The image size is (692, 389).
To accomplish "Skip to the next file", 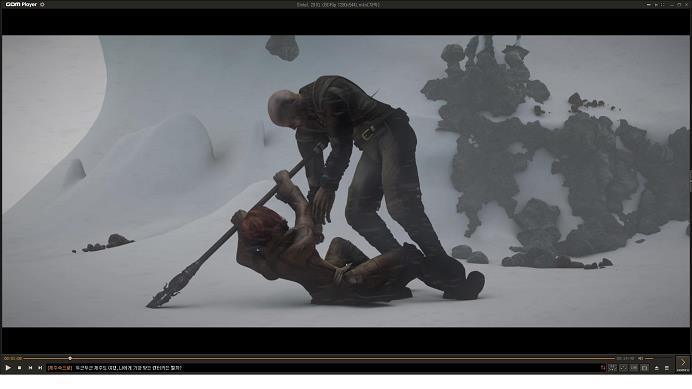I will [40, 367].
